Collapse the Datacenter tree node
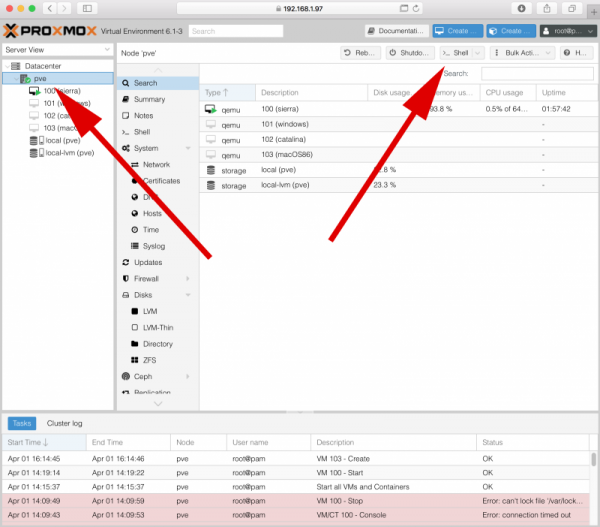Screen dimensions: 600x527 [x=7, y=66]
